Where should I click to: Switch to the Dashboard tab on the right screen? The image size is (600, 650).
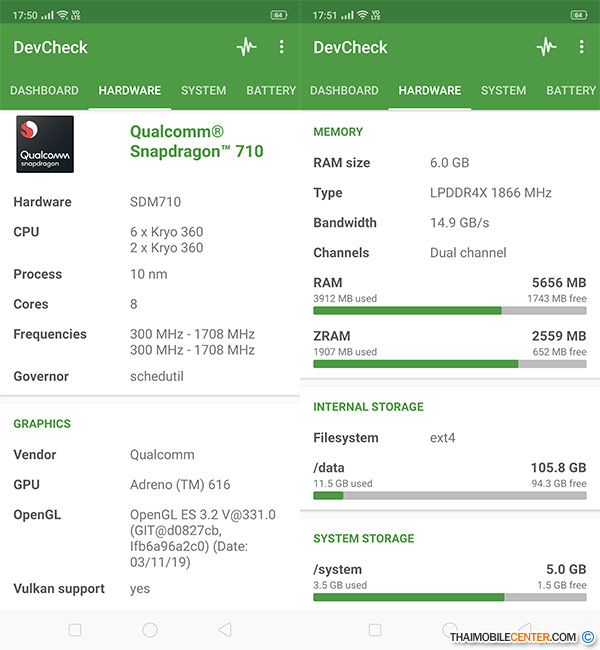(x=344, y=90)
